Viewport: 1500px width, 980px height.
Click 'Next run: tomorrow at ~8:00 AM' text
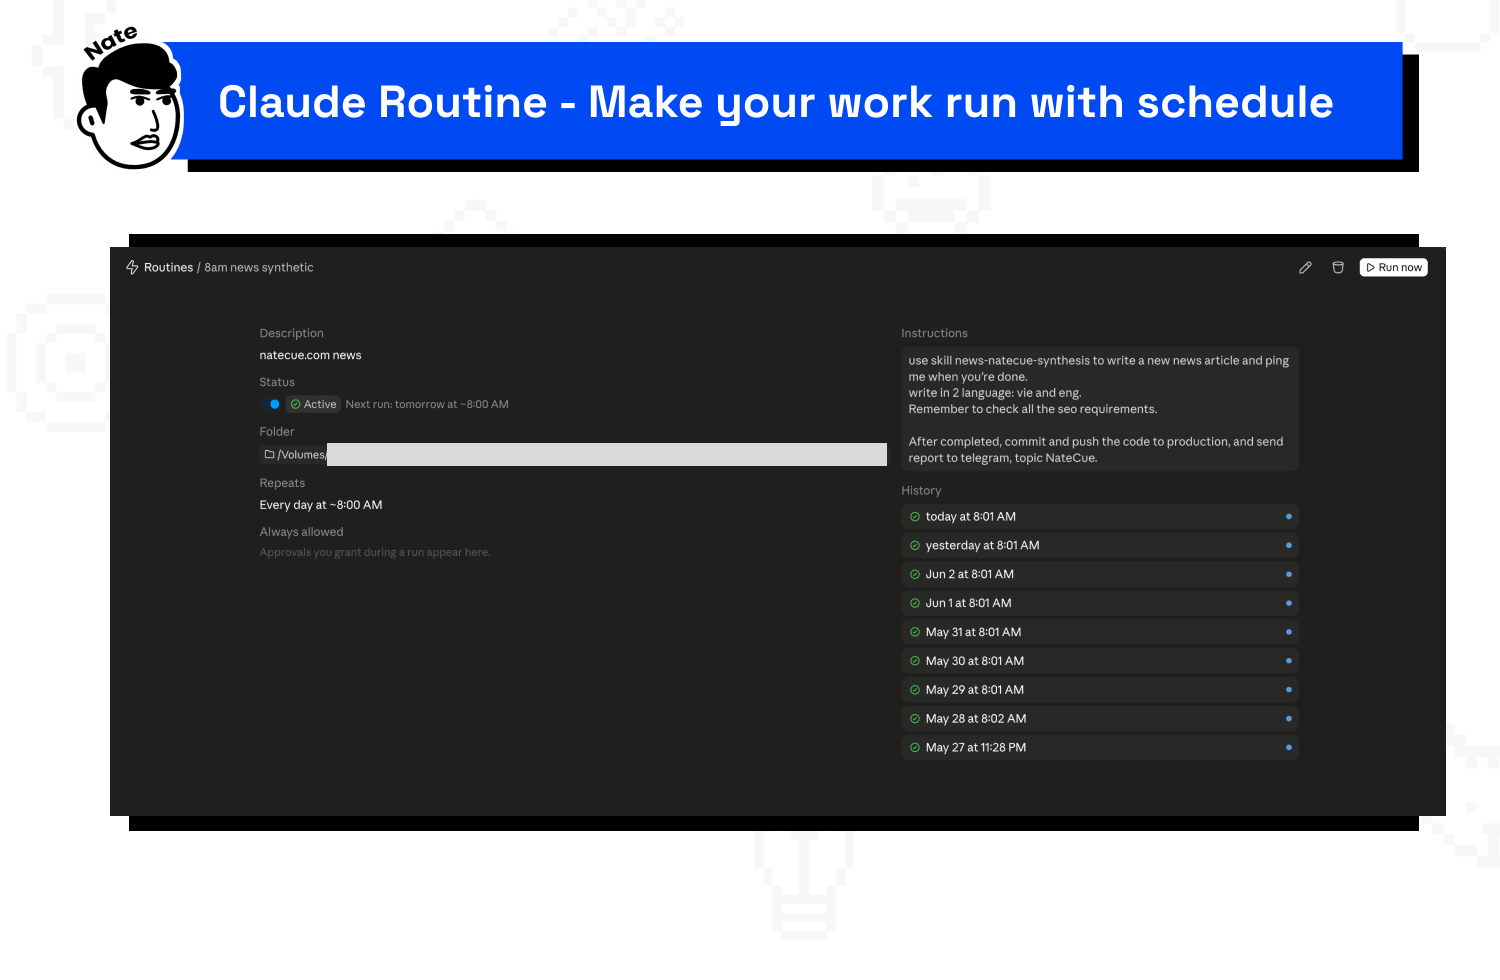(427, 405)
